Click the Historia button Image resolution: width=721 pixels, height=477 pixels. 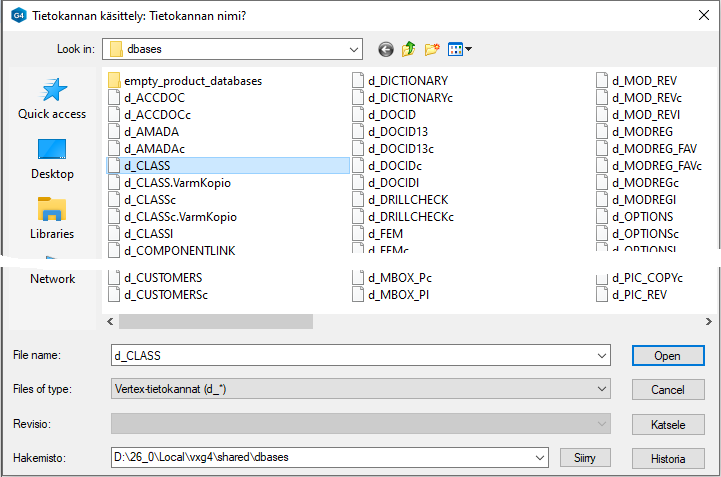pos(667,459)
